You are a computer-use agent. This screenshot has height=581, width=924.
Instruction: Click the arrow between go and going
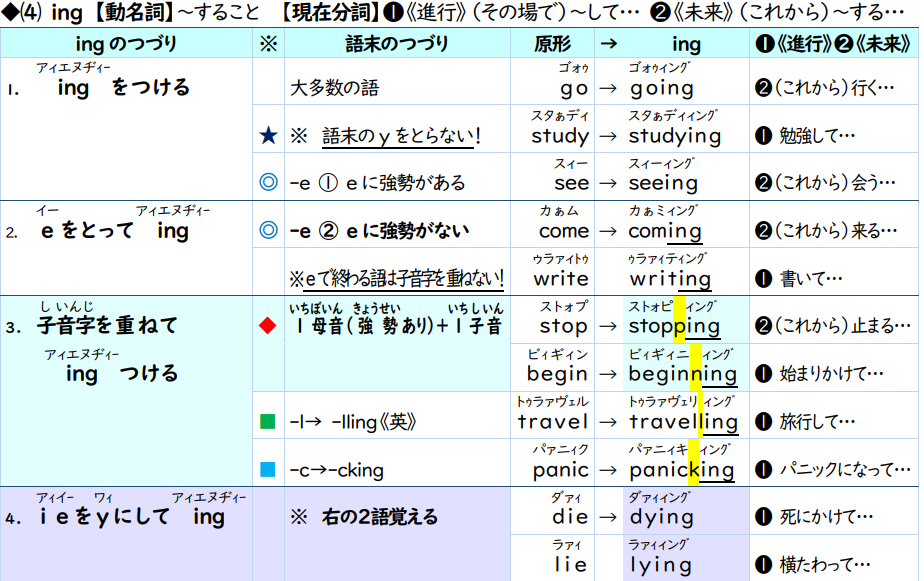(x=607, y=89)
